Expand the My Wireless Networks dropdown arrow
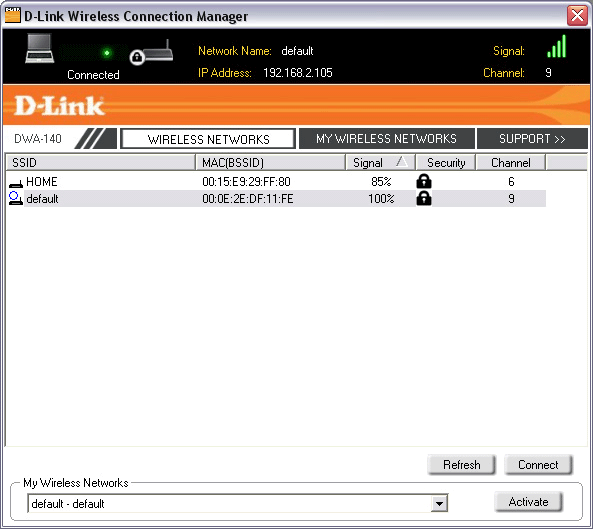593x529 pixels. pos(439,504)
